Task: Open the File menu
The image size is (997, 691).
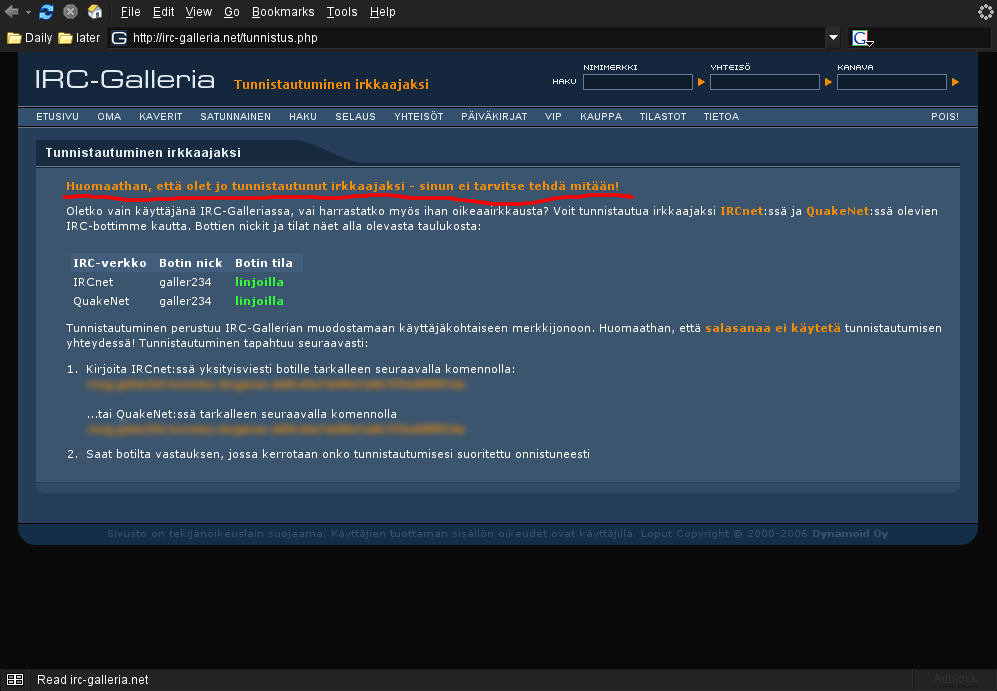Action: pos(130,11)
